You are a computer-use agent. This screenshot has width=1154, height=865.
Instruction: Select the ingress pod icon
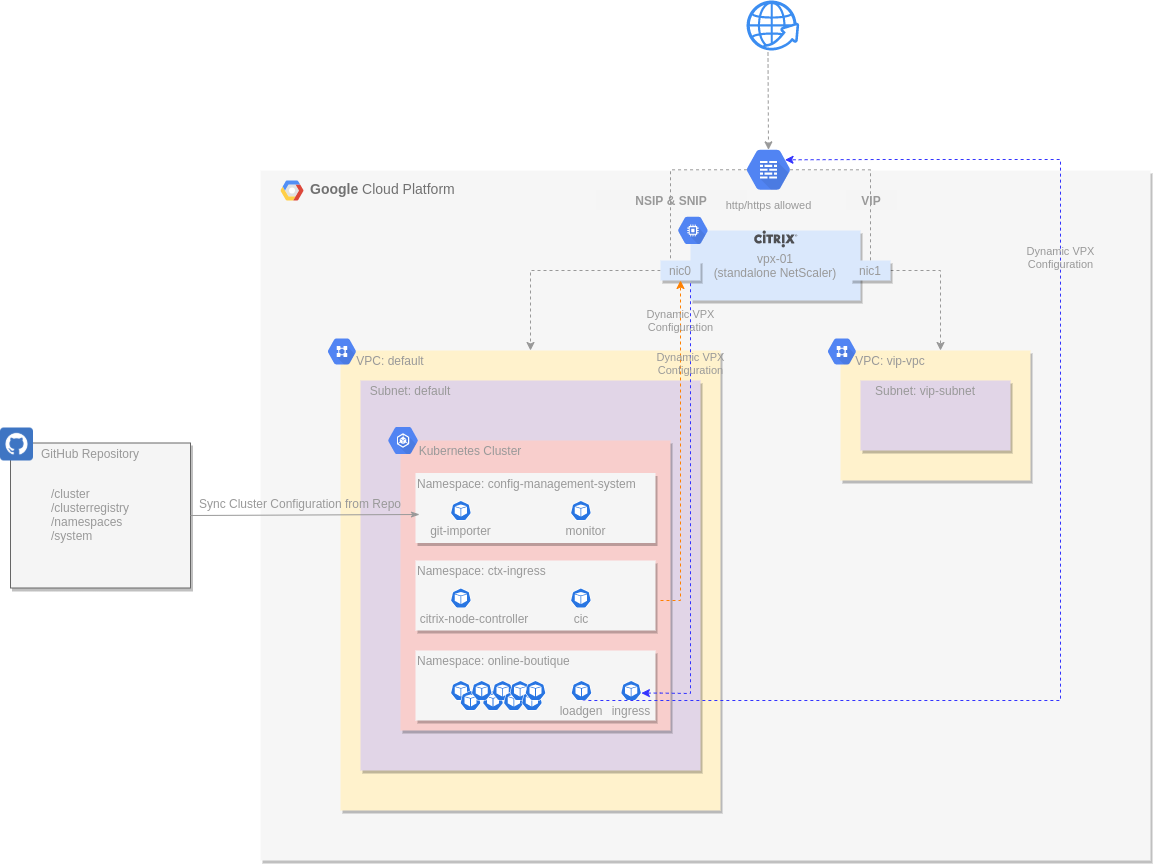tap(631, 691)
